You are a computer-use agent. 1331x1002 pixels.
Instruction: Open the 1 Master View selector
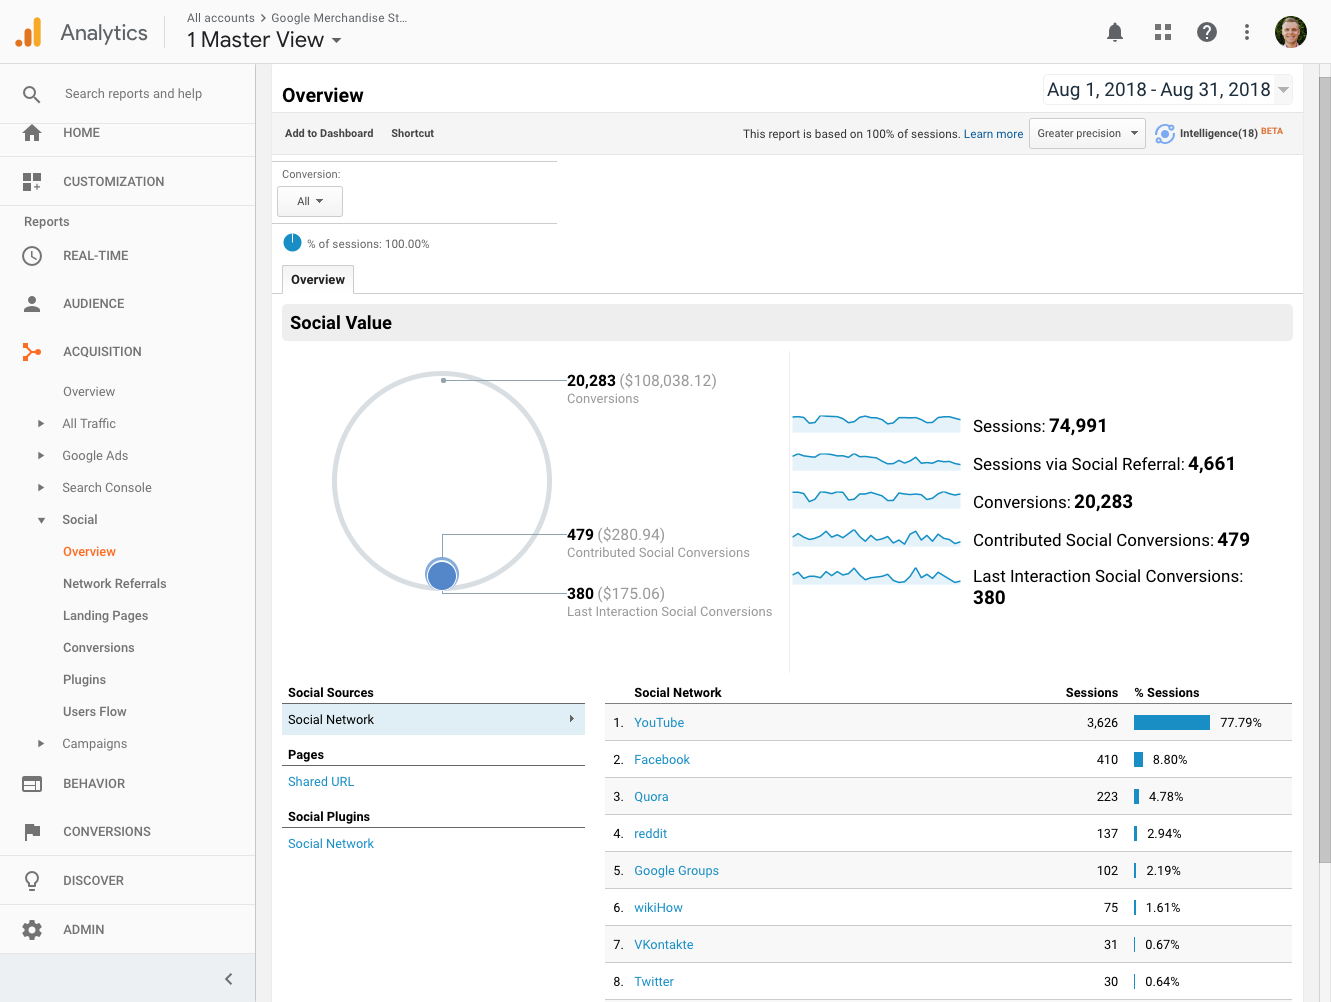[x=264, y=40]
